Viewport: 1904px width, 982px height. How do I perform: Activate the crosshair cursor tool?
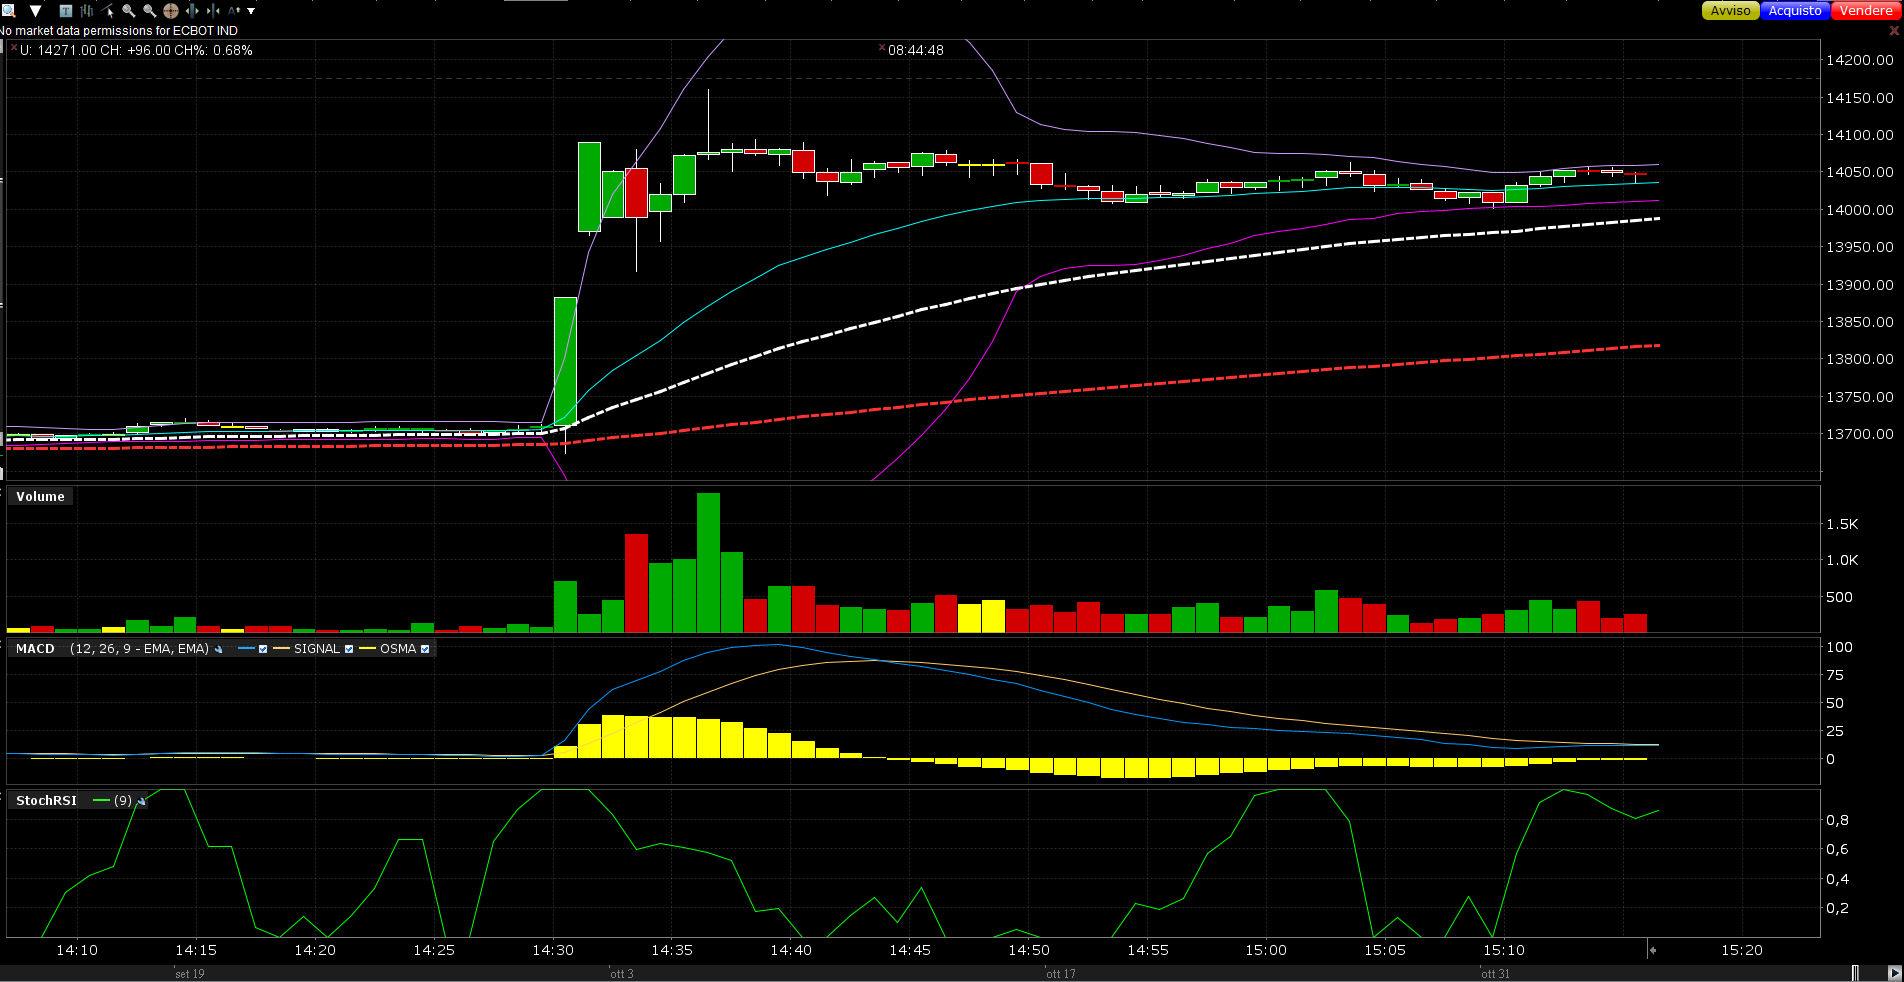pos(171,11)
